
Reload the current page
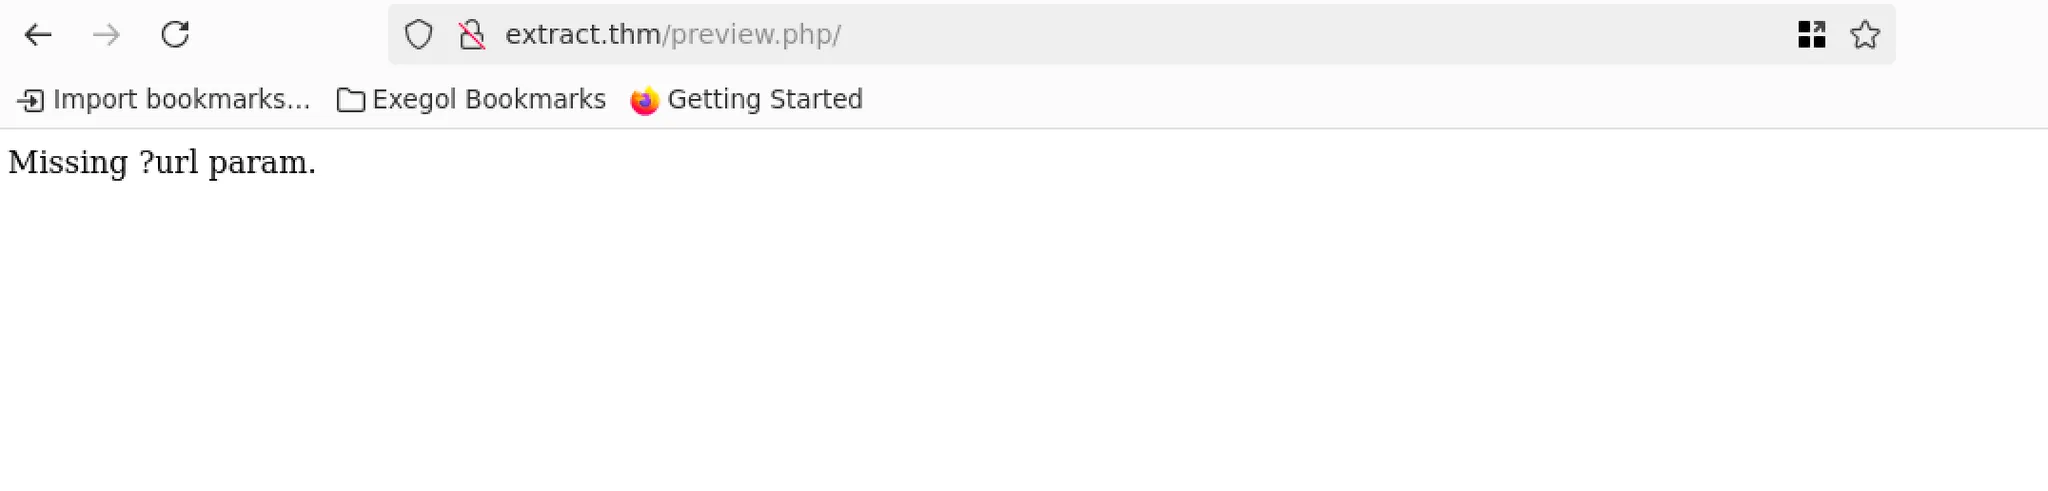pyautogui.click(x=175, y=35)
